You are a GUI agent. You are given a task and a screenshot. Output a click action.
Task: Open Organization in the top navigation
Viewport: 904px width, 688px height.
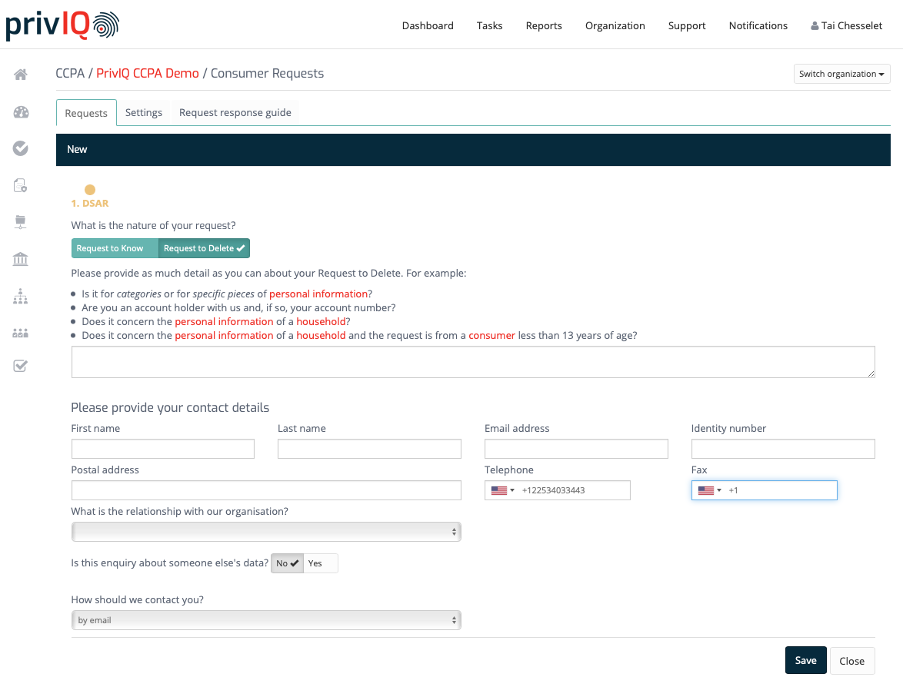[x=615, y=26]
